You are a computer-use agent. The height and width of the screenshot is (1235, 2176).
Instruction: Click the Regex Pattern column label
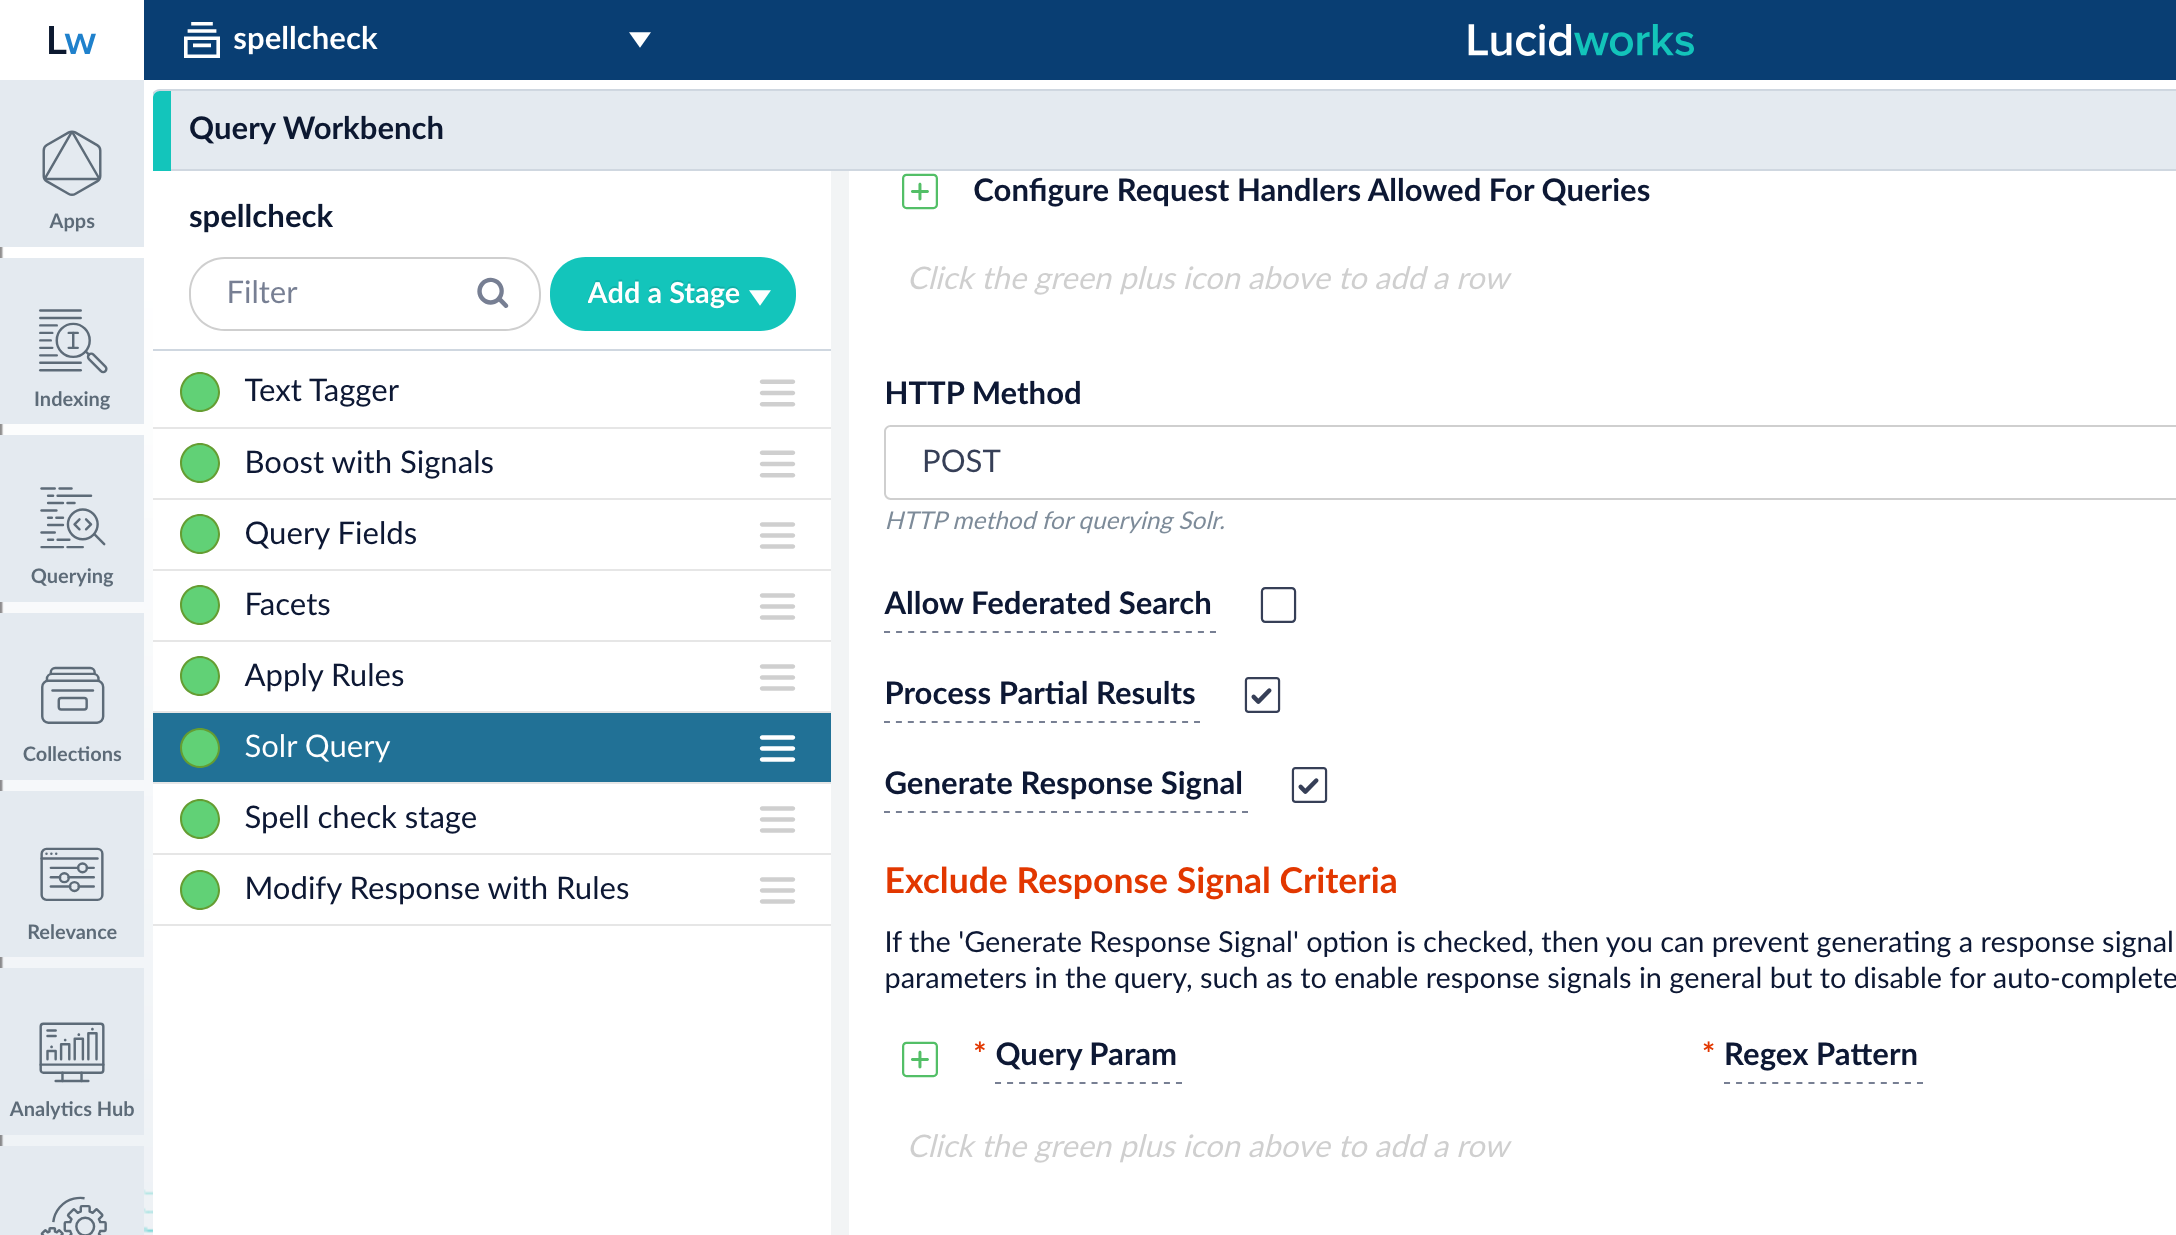point(1821,1054)
